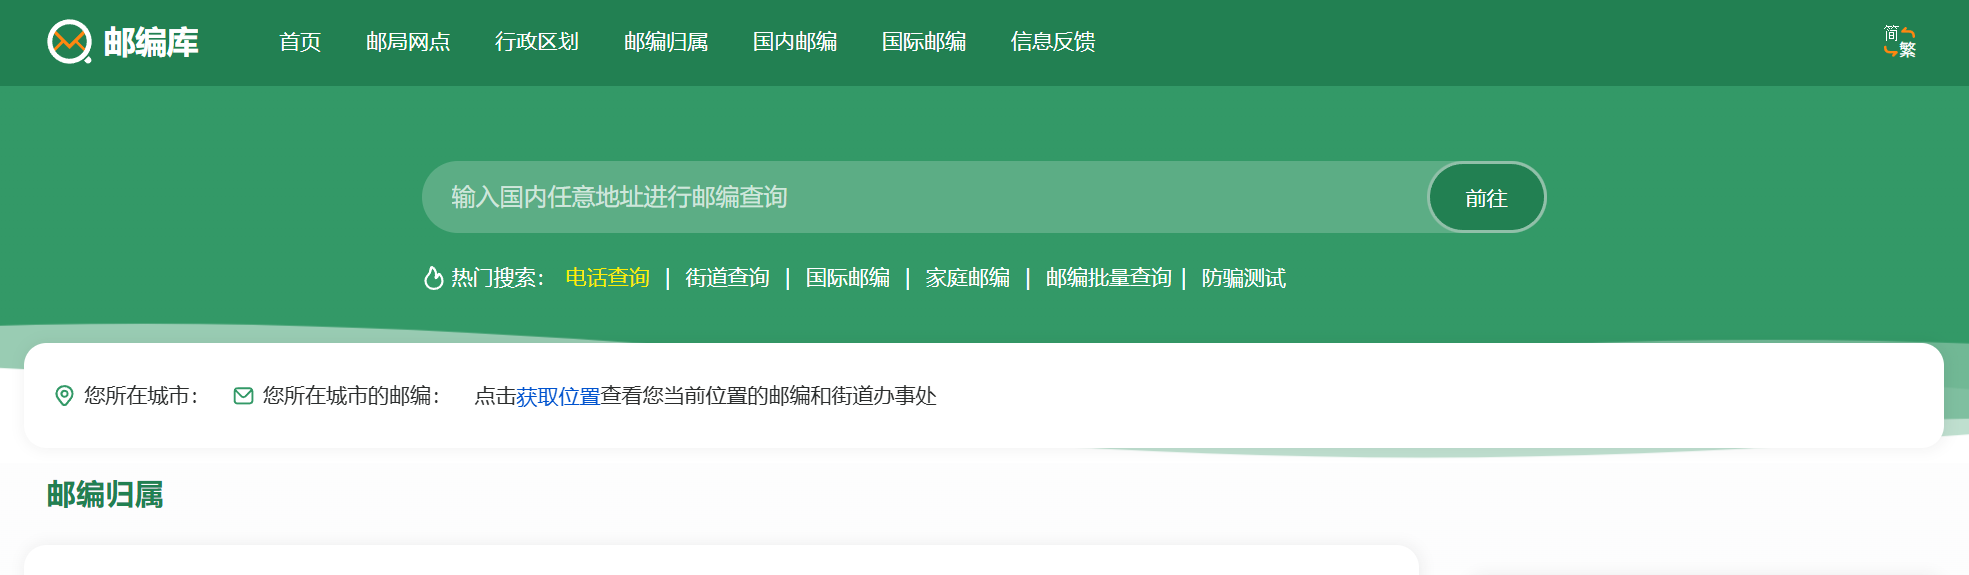This screenshot has width=1969, height=575.
Task: Select 邮编归属 in the top navigation
Action: coord(666,42)
